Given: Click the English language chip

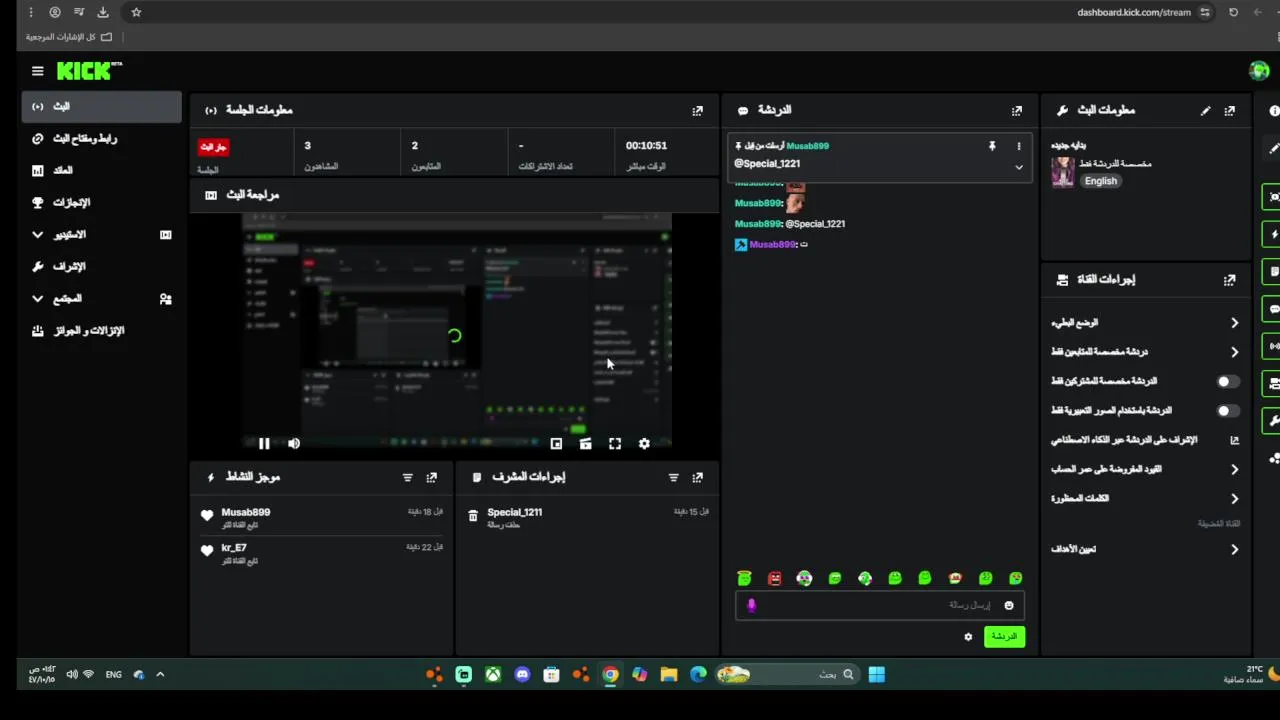Looking at the screenshot, I should pos(1100,181).
